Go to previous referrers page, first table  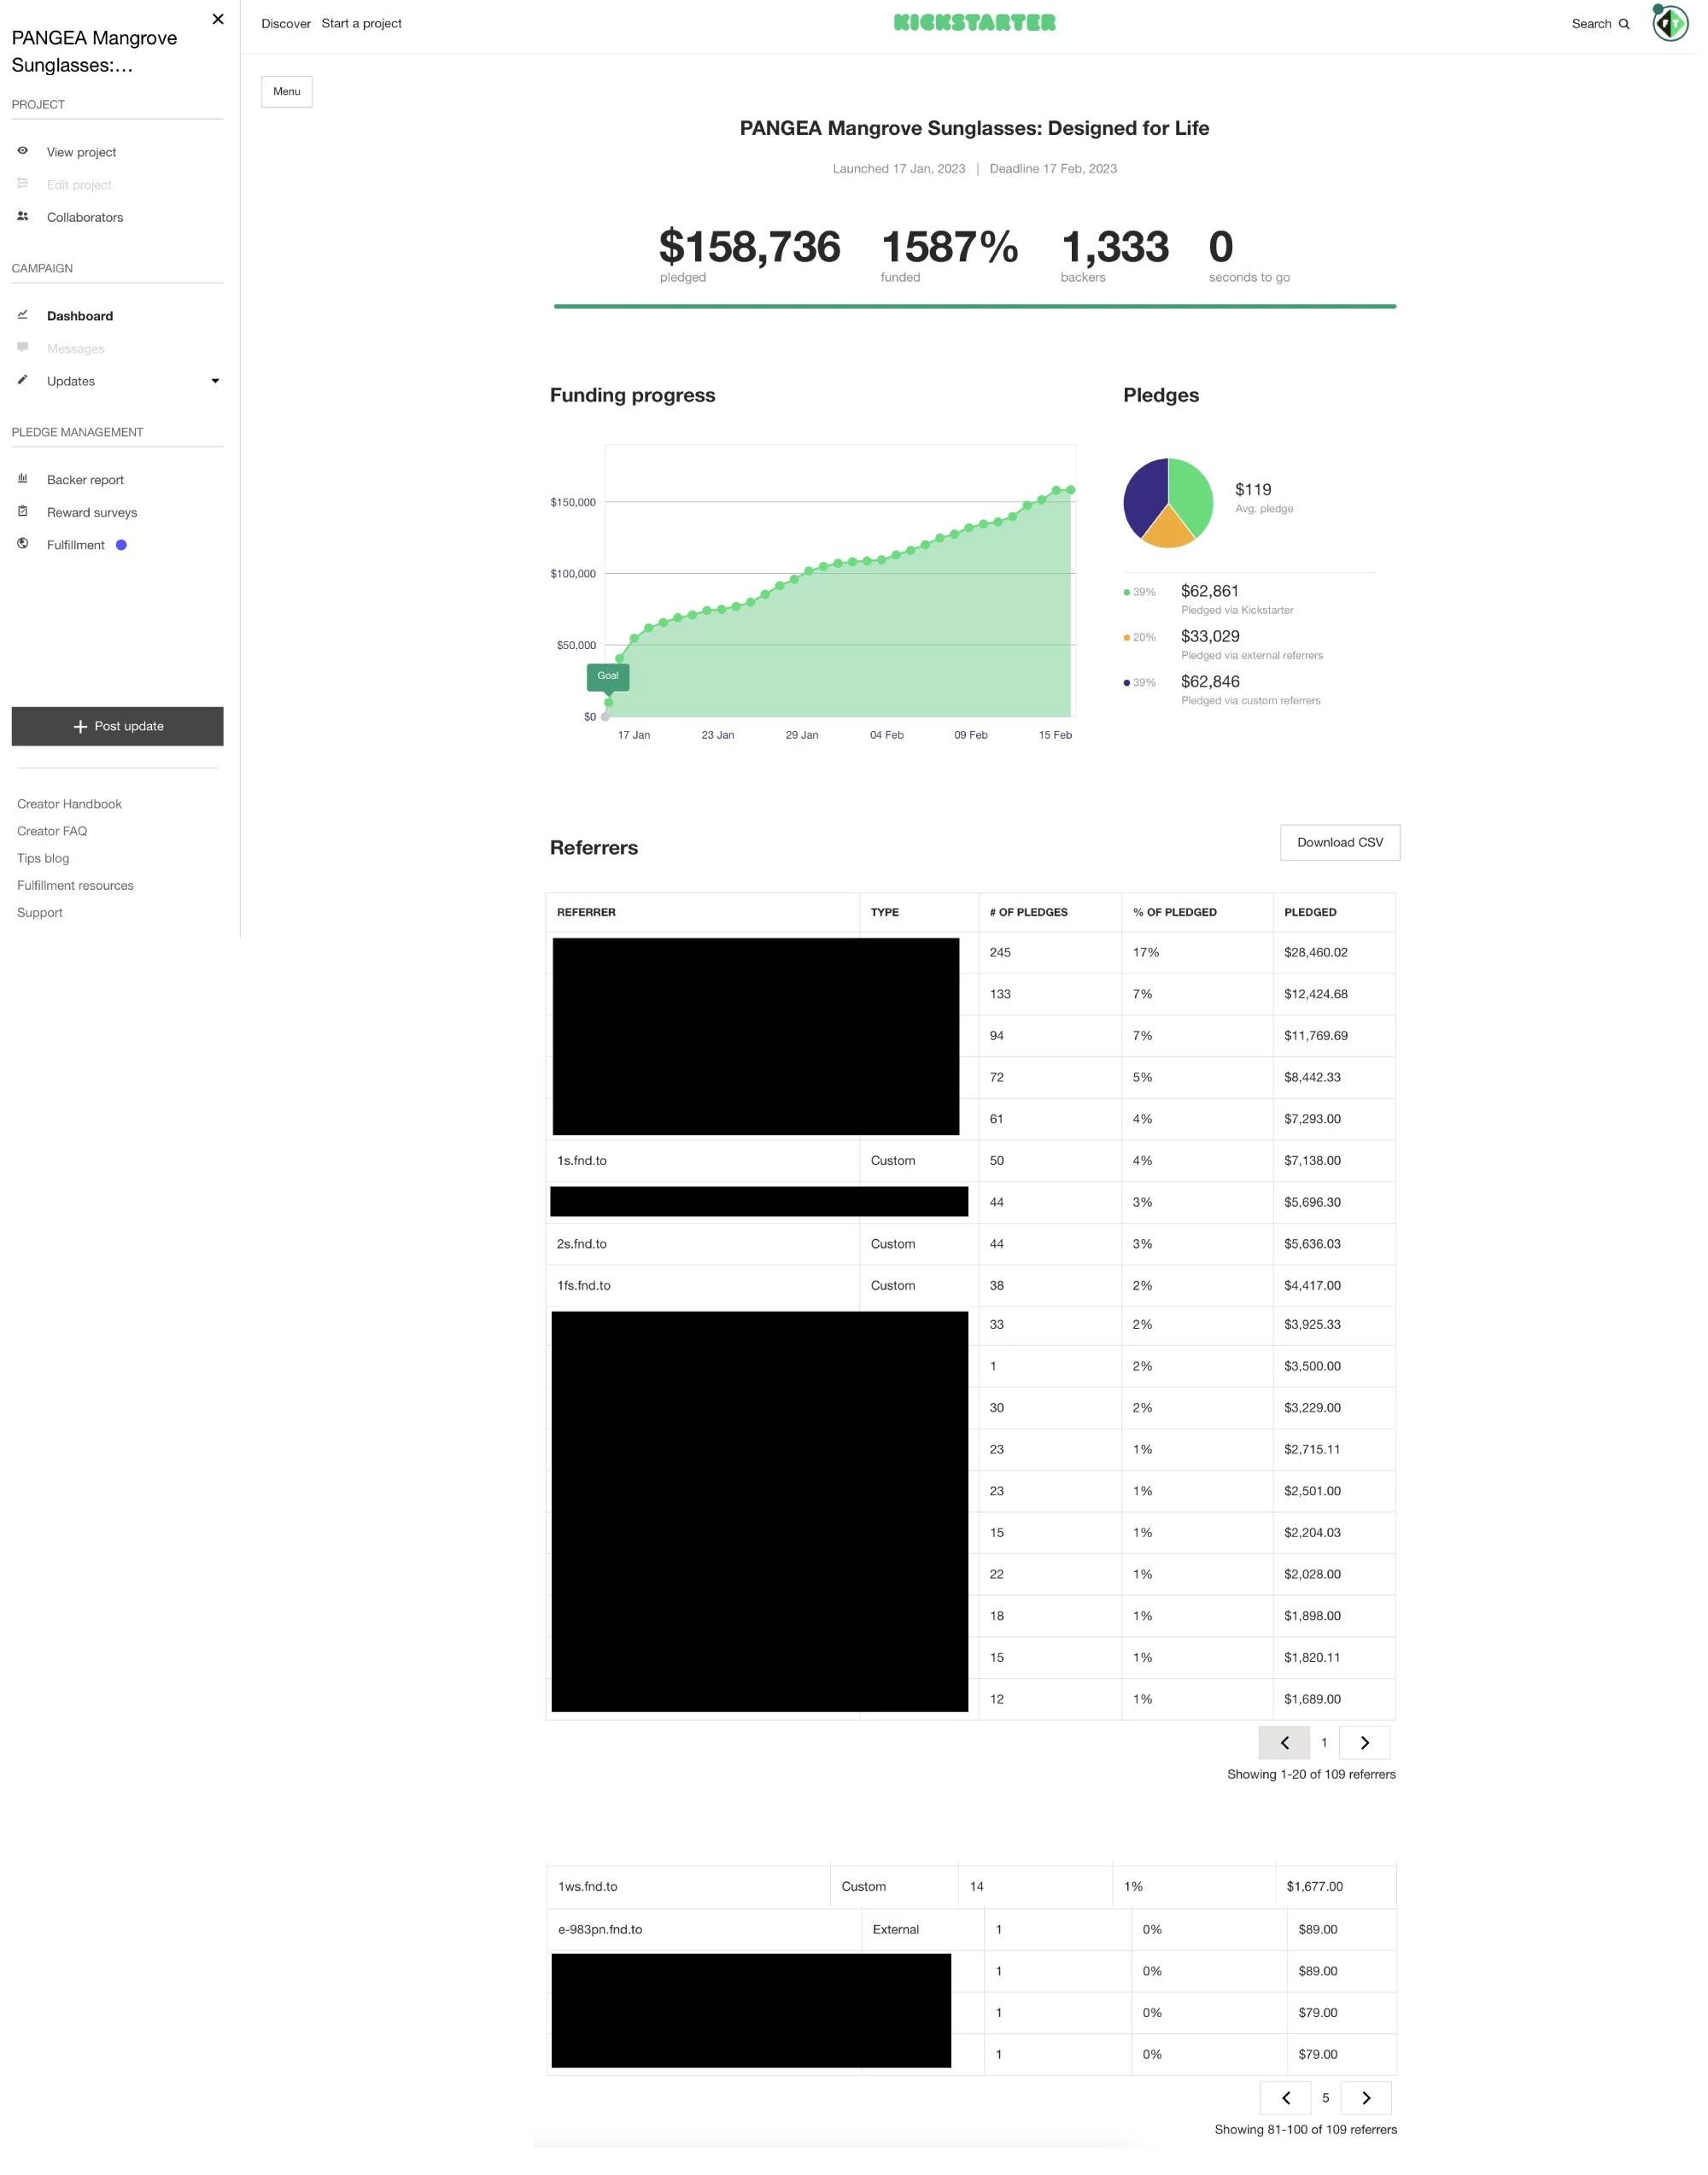pos(1284,1743)
